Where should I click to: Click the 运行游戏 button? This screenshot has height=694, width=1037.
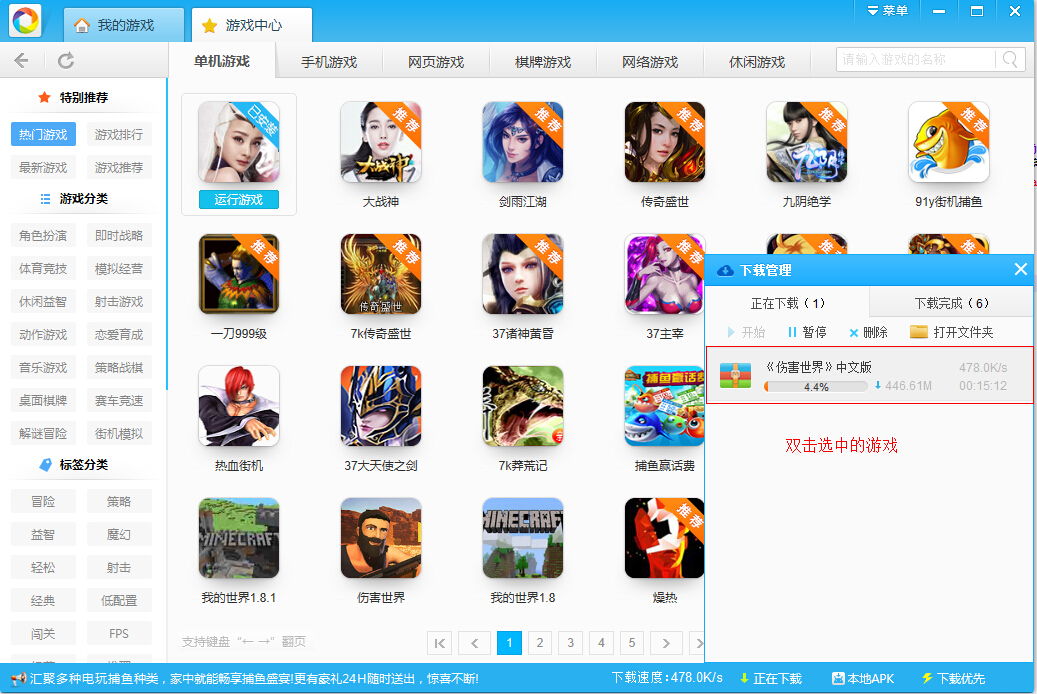238,200
